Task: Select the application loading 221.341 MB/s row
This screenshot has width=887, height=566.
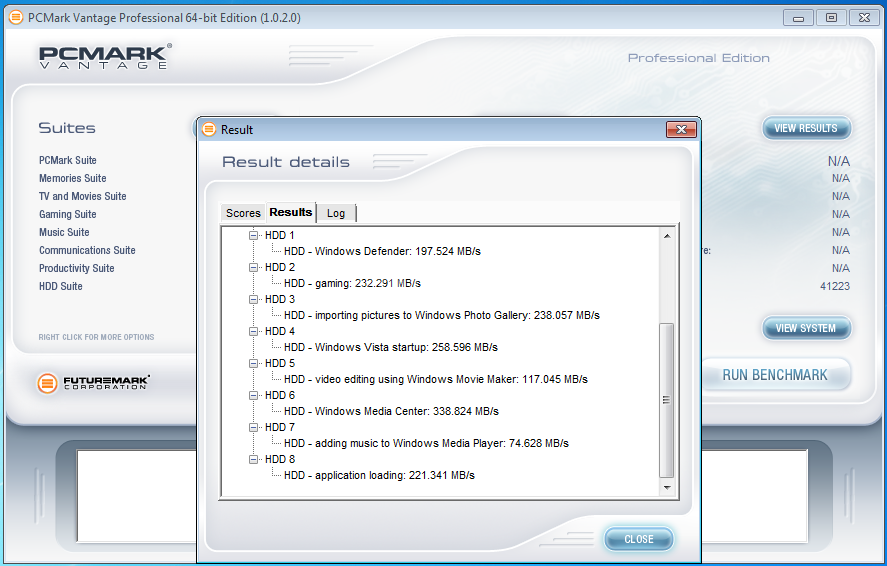Action: click(x=379, y=476)
